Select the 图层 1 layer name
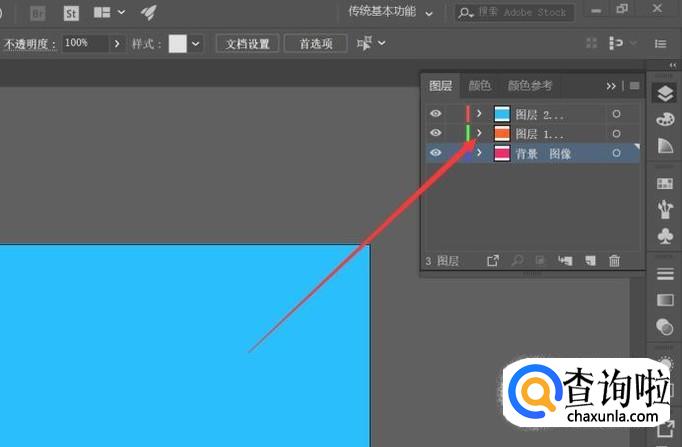This screenshot has width=682, height=447. pos(539,134)
